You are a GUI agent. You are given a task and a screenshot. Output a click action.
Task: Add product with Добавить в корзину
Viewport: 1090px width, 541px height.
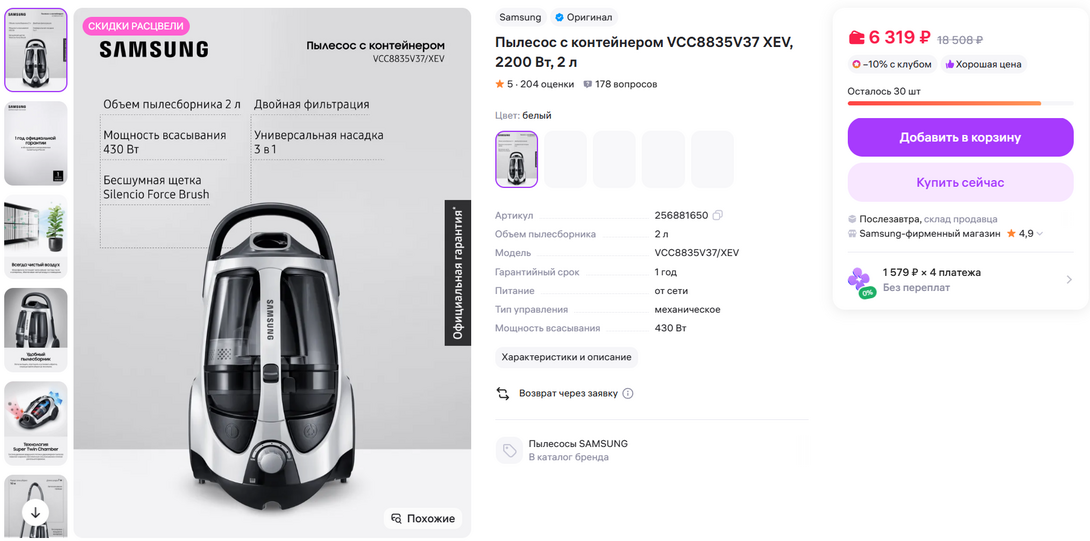tap(961, 138)
